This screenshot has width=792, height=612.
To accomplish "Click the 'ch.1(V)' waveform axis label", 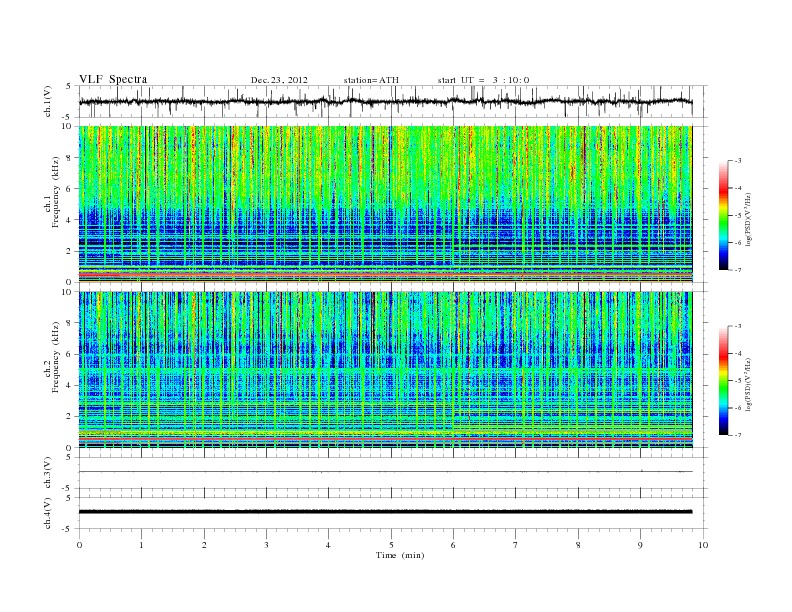I will 48,101.
